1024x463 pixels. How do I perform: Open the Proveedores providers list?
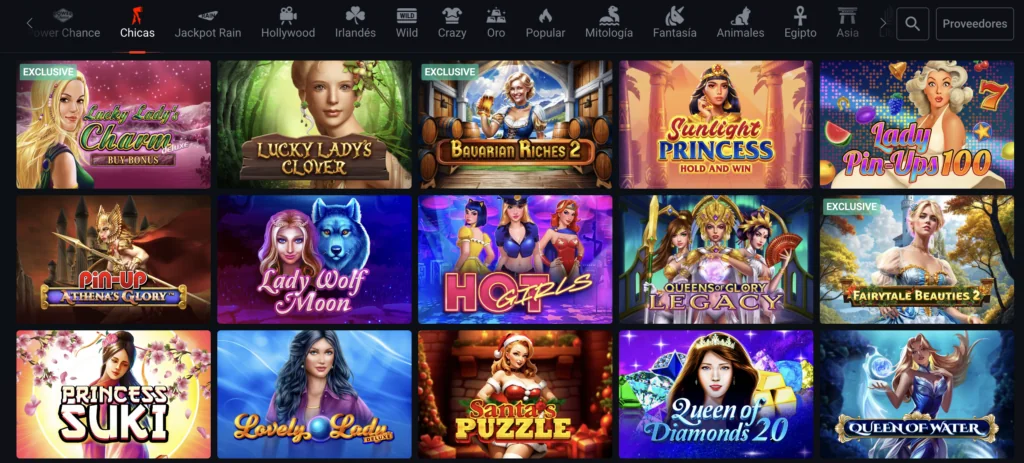tap(974, 24)
